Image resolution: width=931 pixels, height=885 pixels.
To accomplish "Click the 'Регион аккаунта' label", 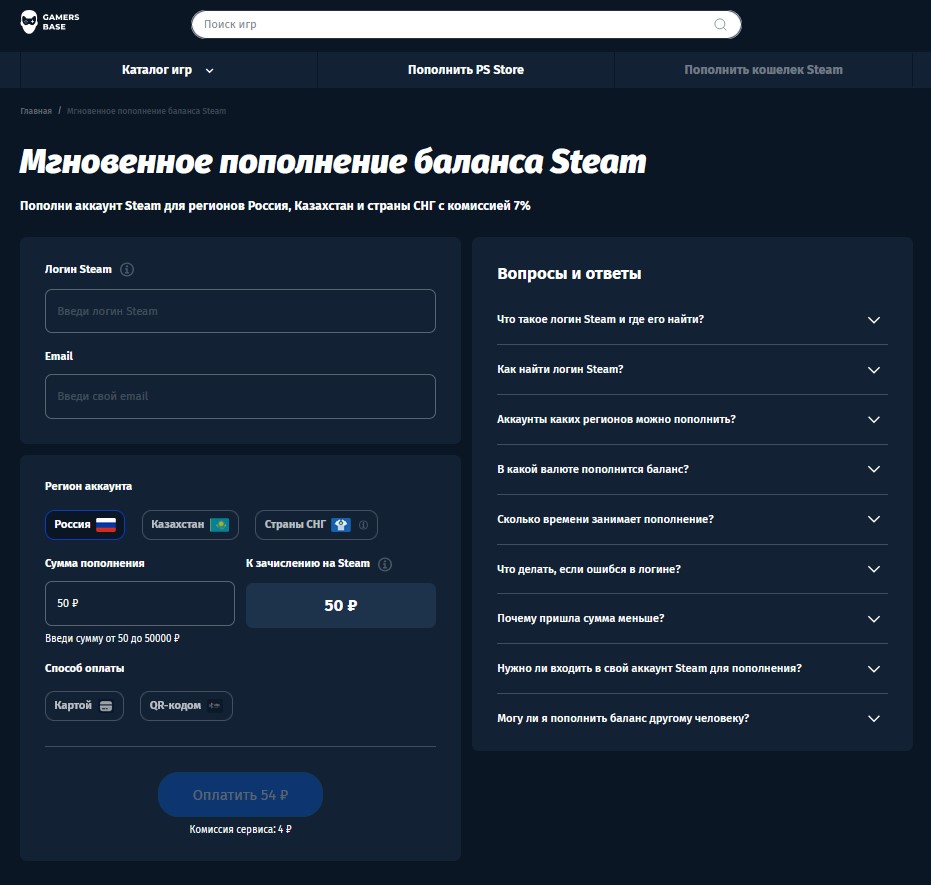I will (88, 486).
